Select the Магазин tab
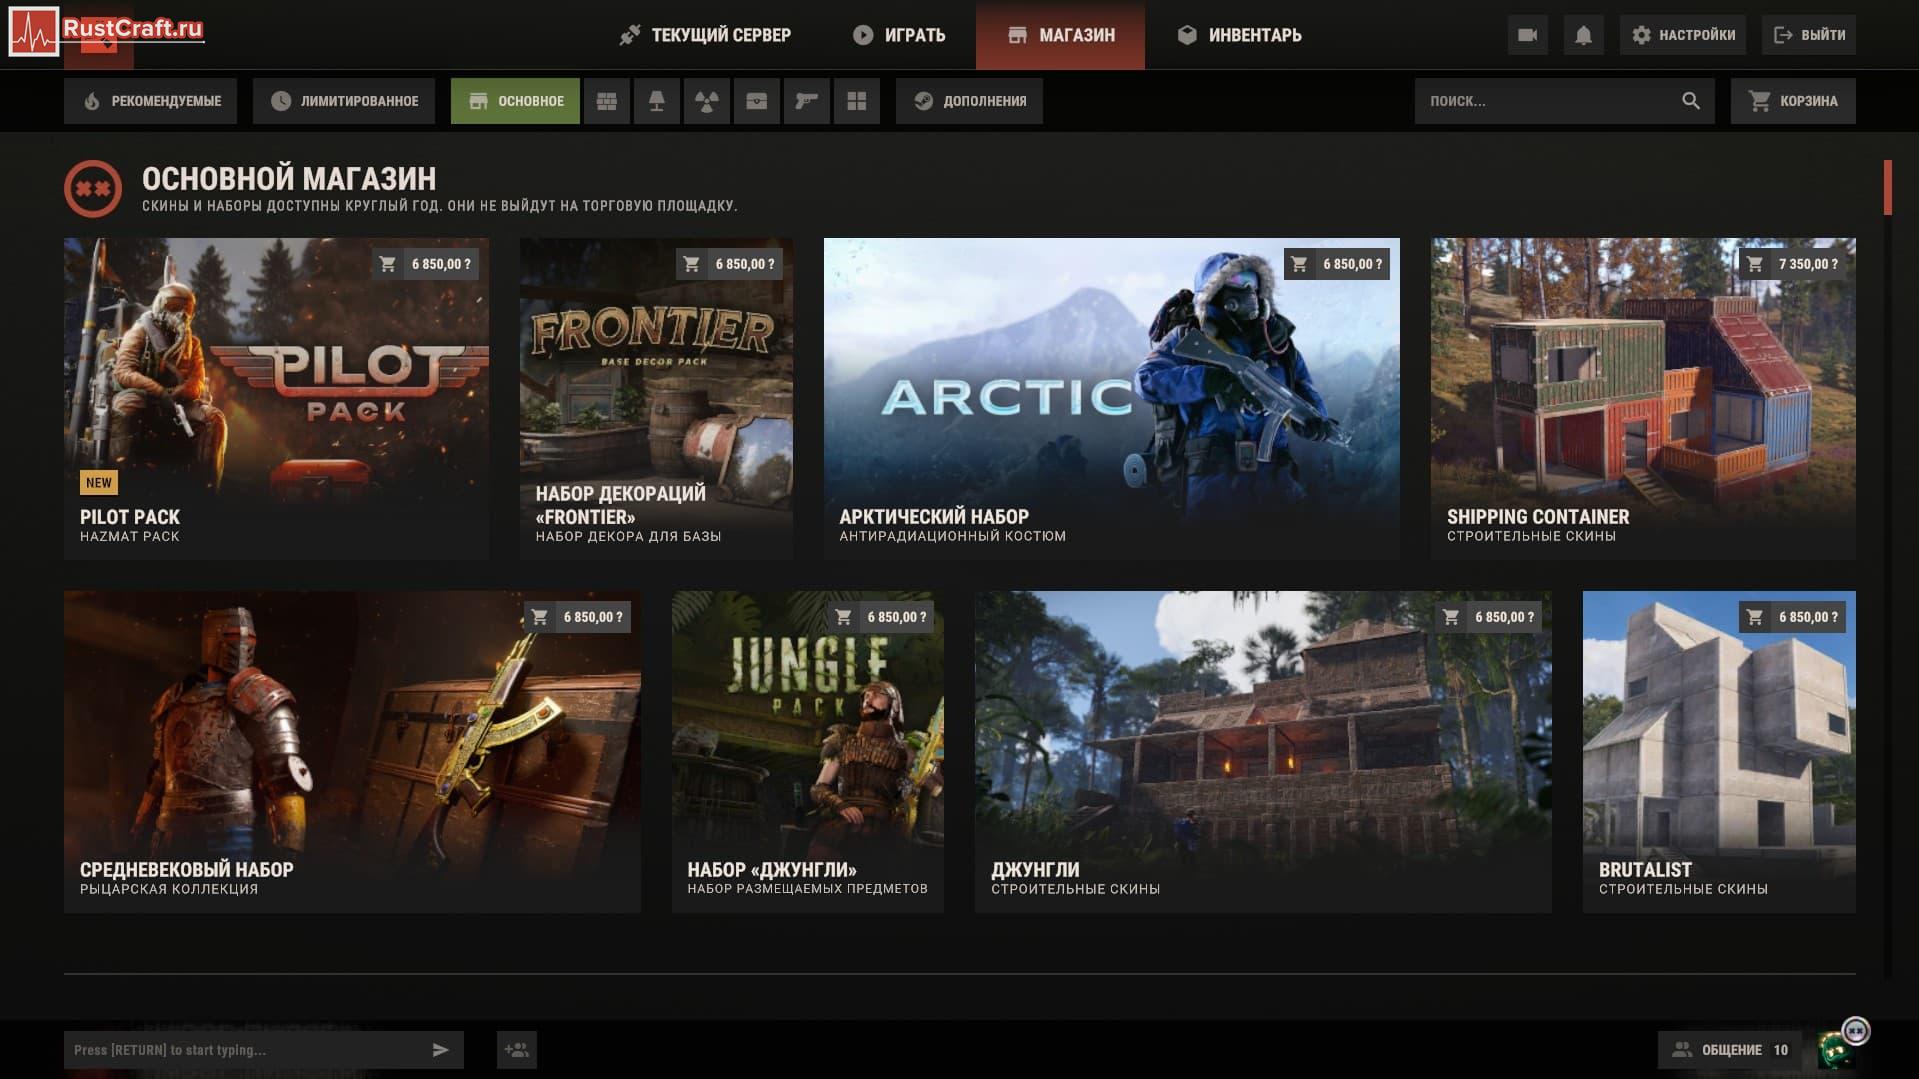 (x=1060, y=35)
